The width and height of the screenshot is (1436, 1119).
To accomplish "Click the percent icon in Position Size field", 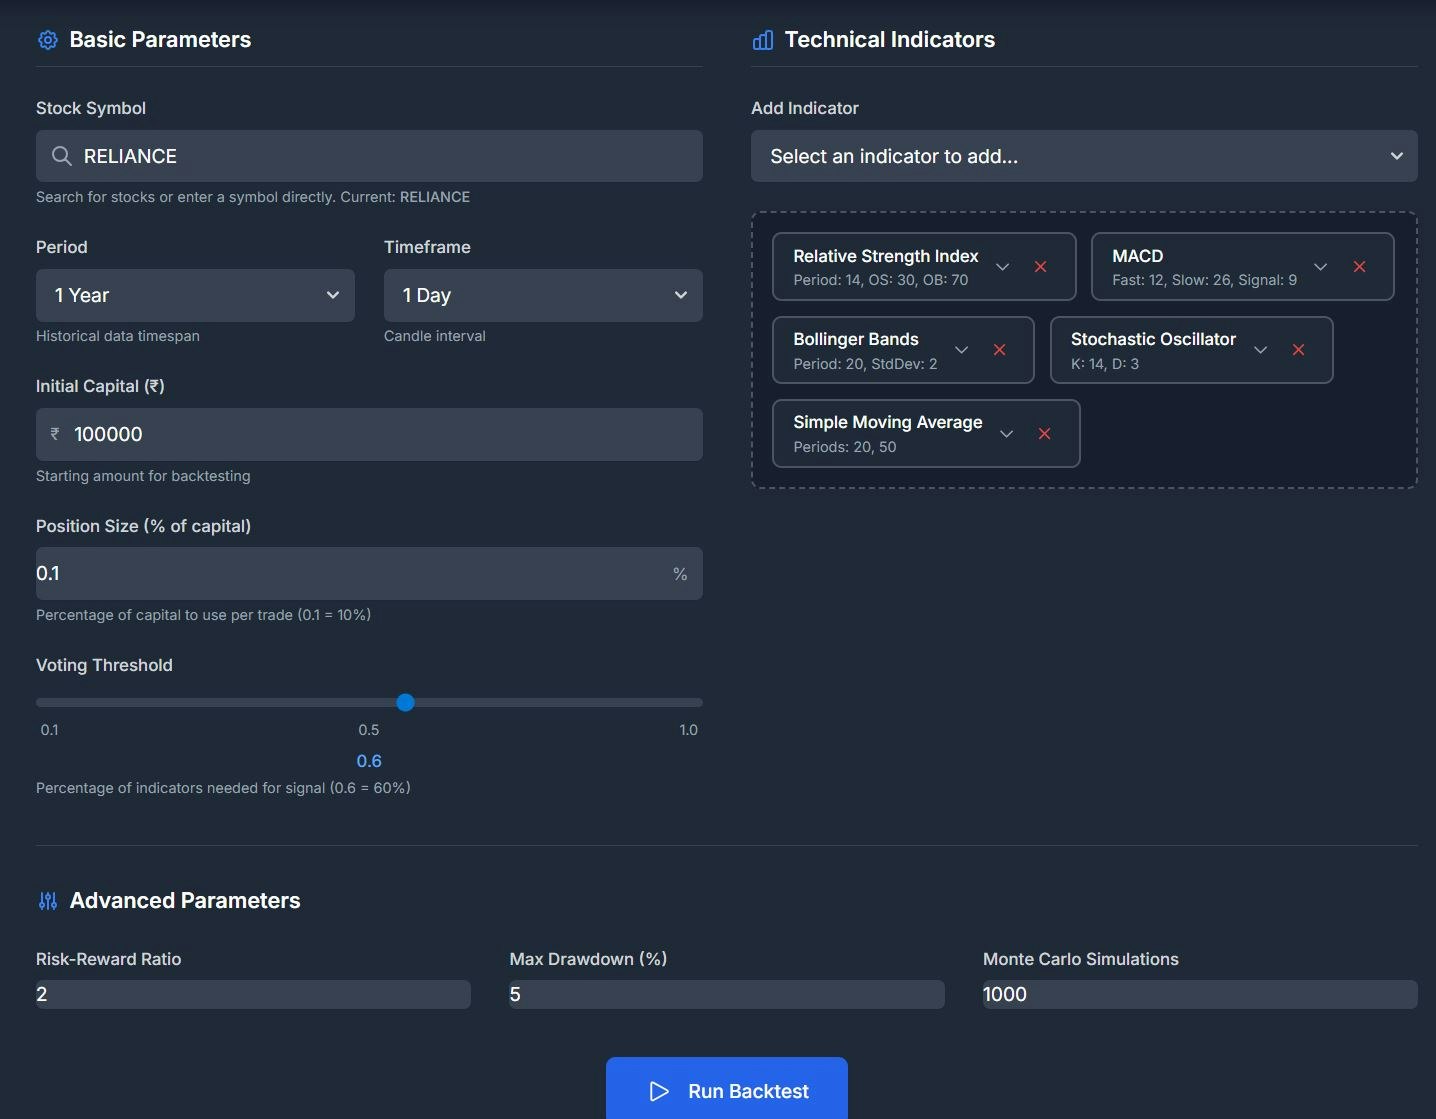I will (681, 573).
